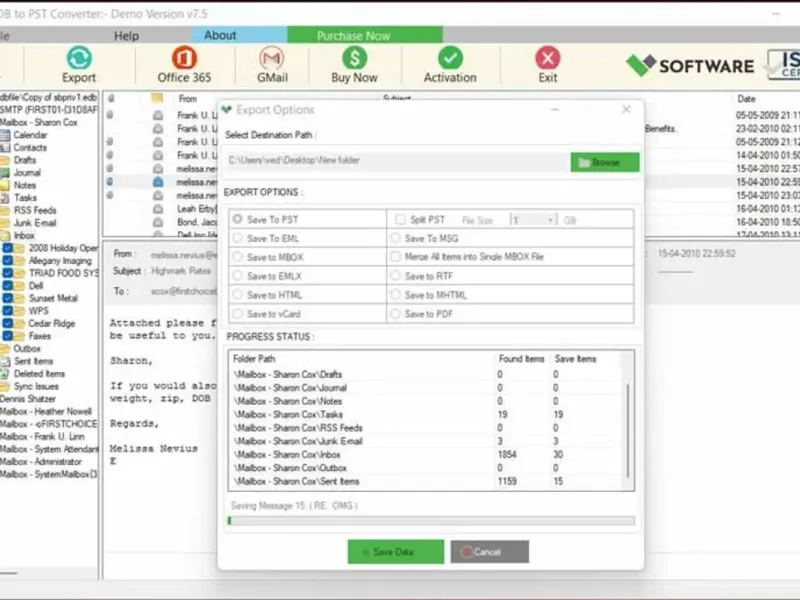Image resolution: width=800 pixels, height=600 pixels.
Task: Click the Purchase Now menu item
Action: tap(365, 35)
